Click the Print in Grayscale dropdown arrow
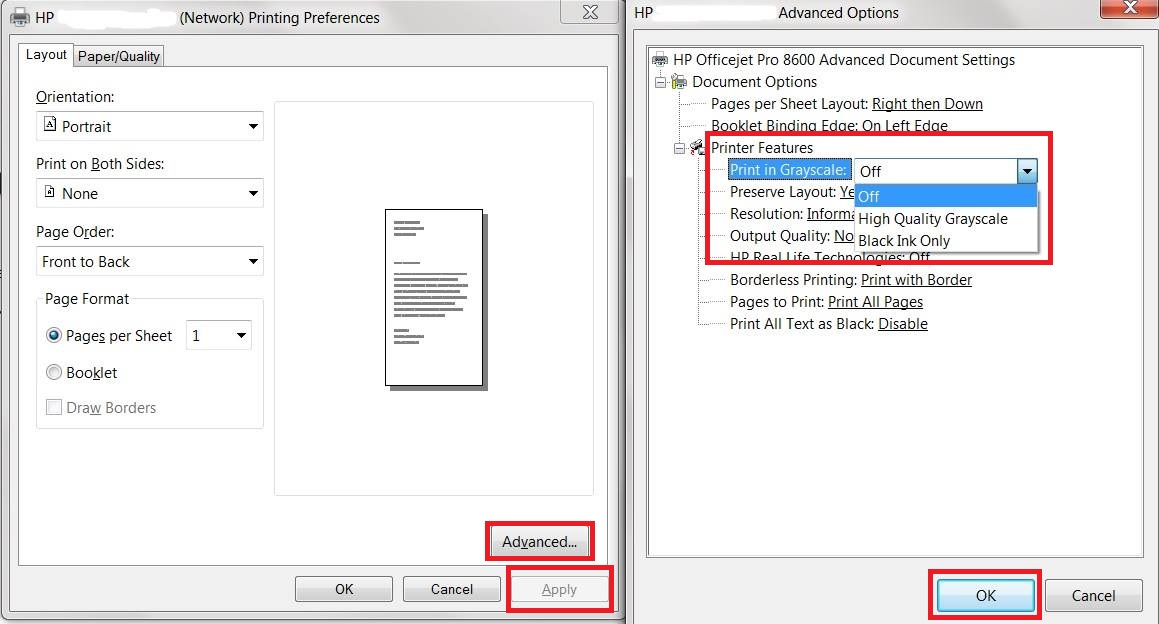1159x624 pixels. 1027,172
